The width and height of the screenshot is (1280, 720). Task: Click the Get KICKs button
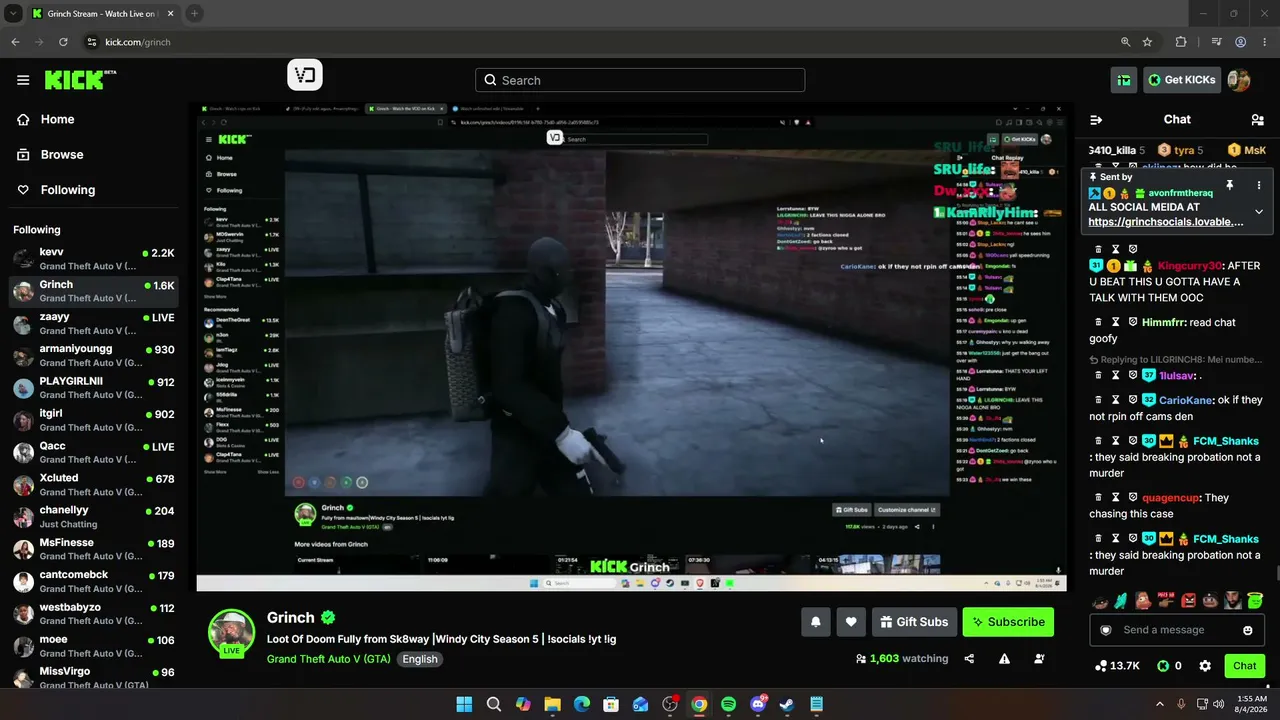pyautogui.click(x=1182, y=80)
